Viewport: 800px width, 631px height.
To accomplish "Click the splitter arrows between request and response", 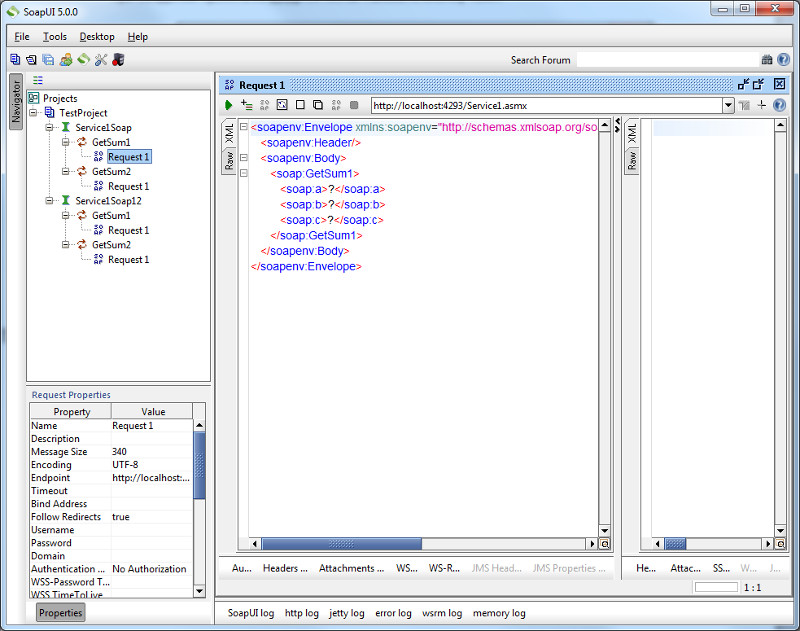I will click(x=617, y=125).
